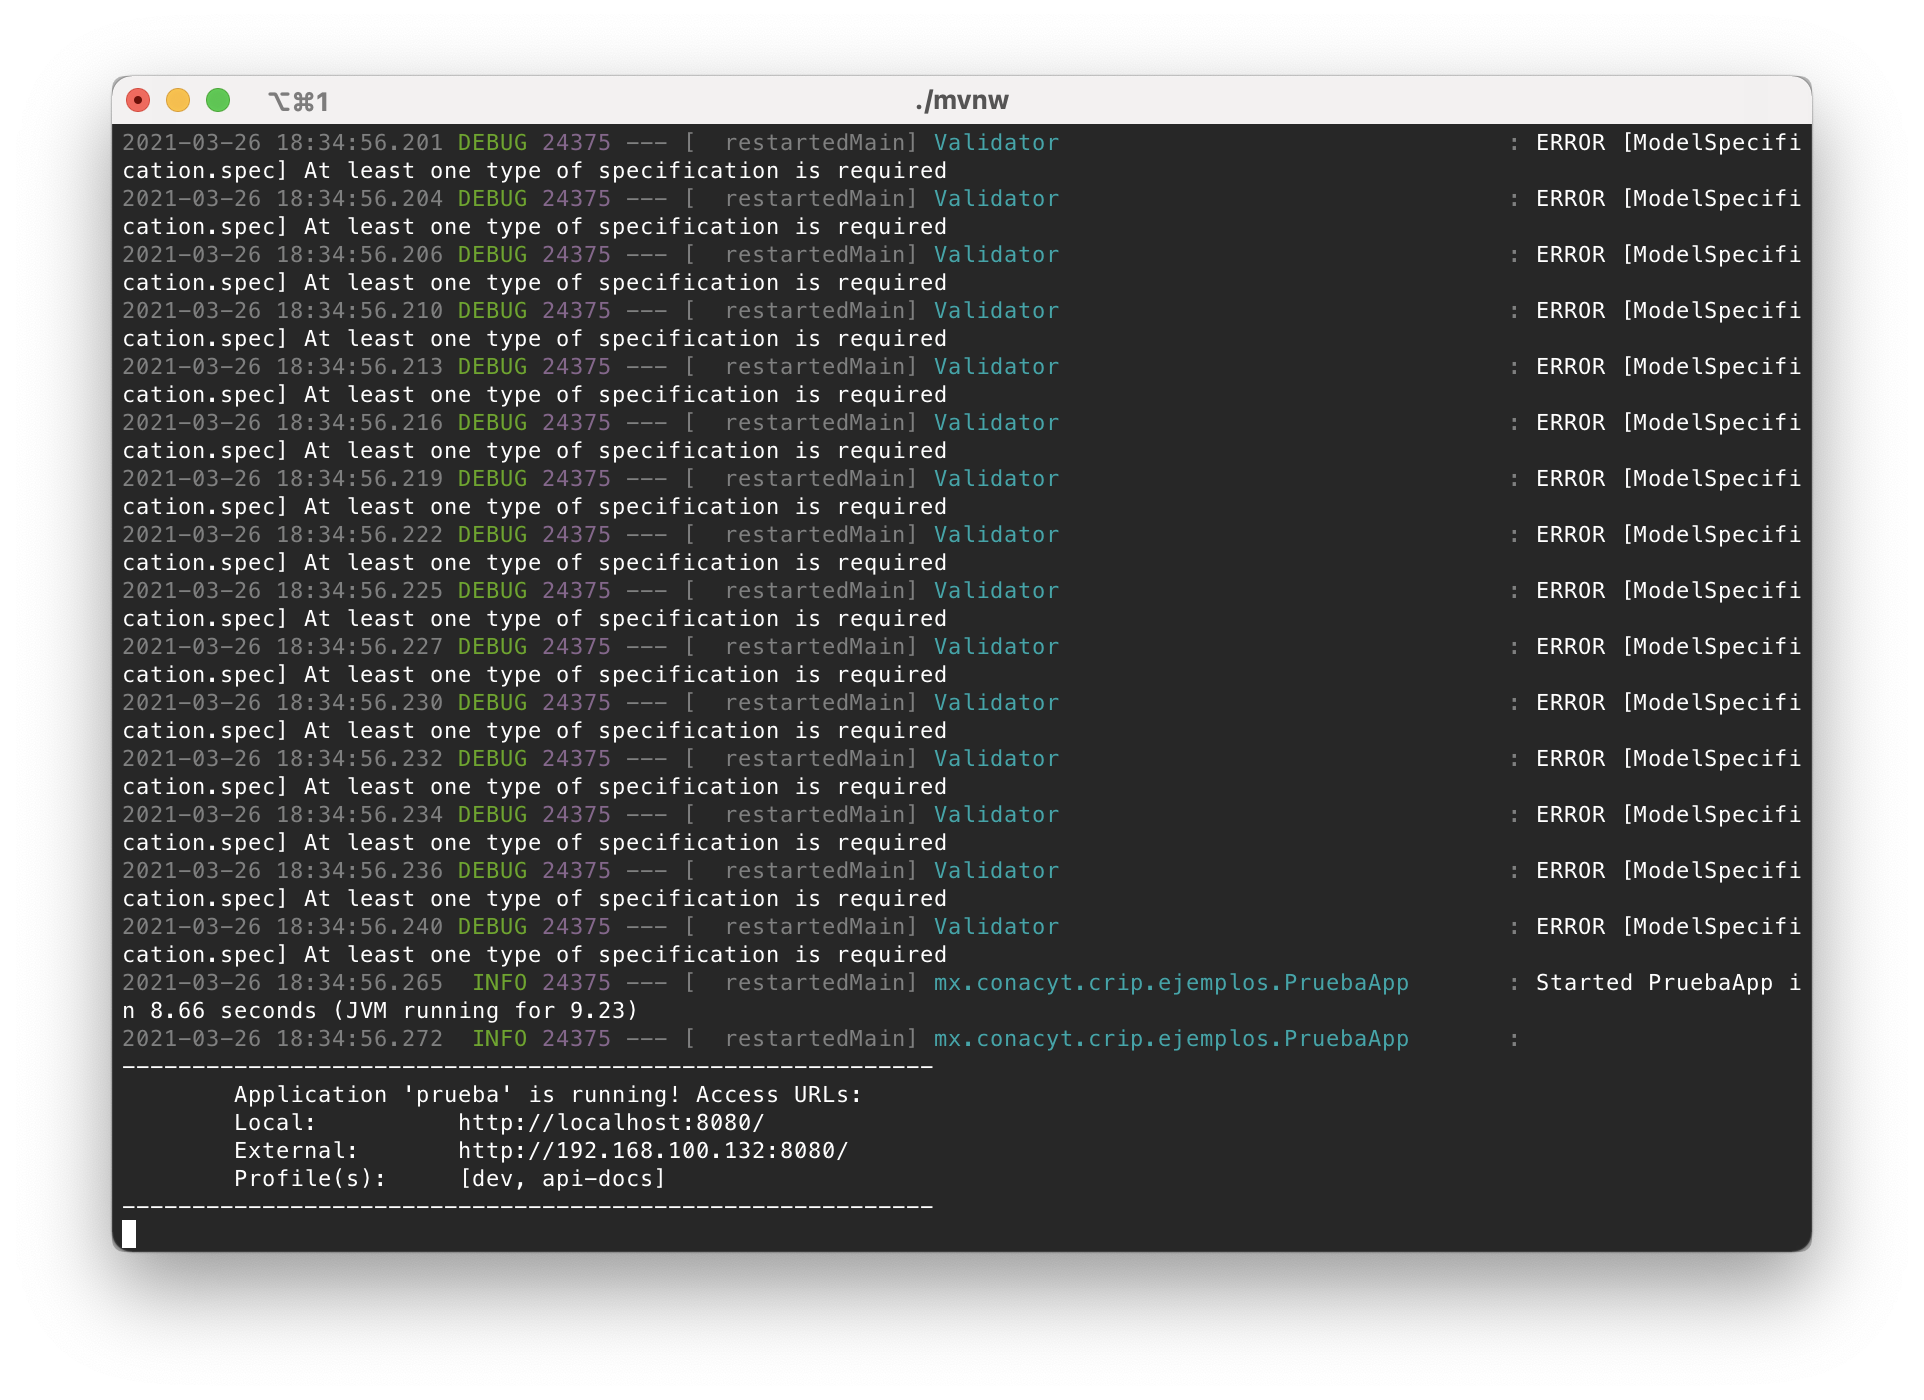Click Validator logger on 18:34:56.240 line
Viewport: 1924px width, 1400px height.
996,927
